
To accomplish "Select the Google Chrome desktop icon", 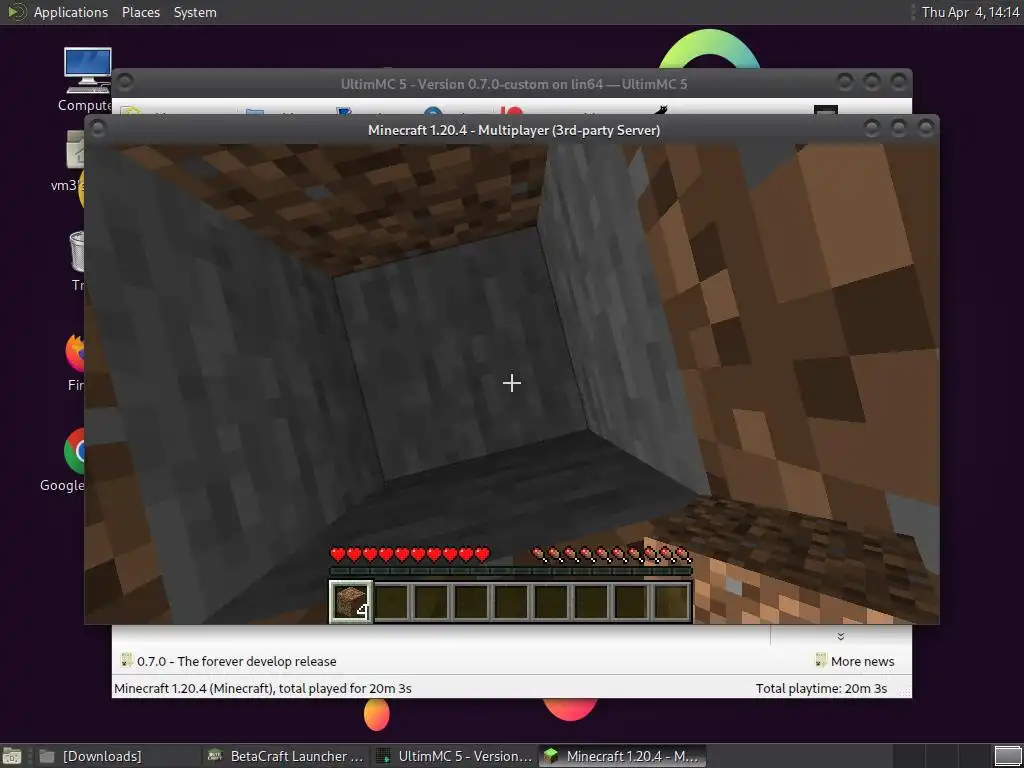I will pos(63,460).
